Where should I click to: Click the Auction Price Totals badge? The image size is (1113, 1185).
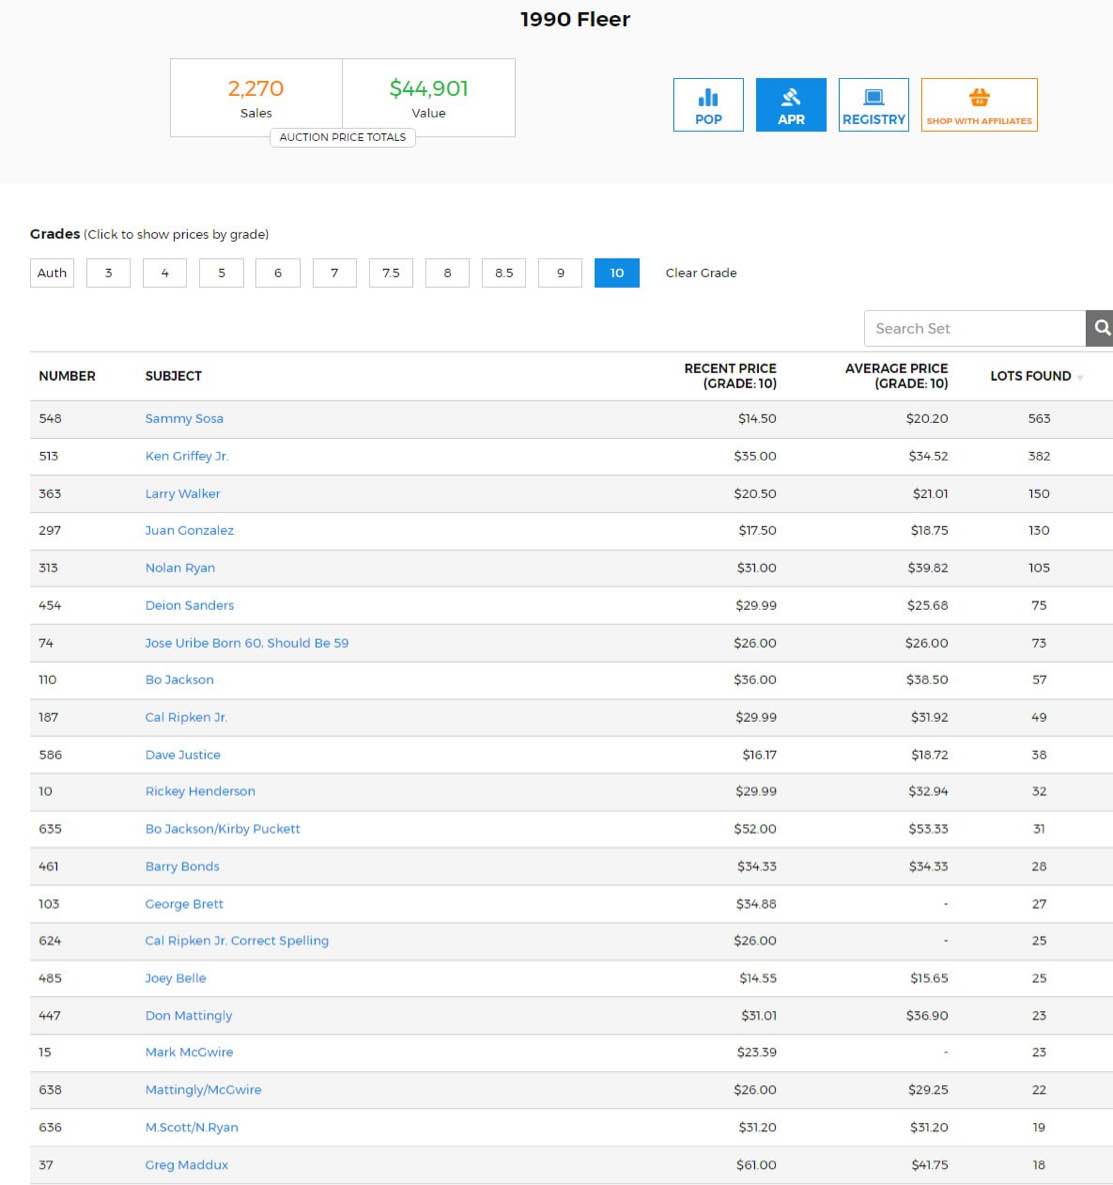tap(343, 137)
